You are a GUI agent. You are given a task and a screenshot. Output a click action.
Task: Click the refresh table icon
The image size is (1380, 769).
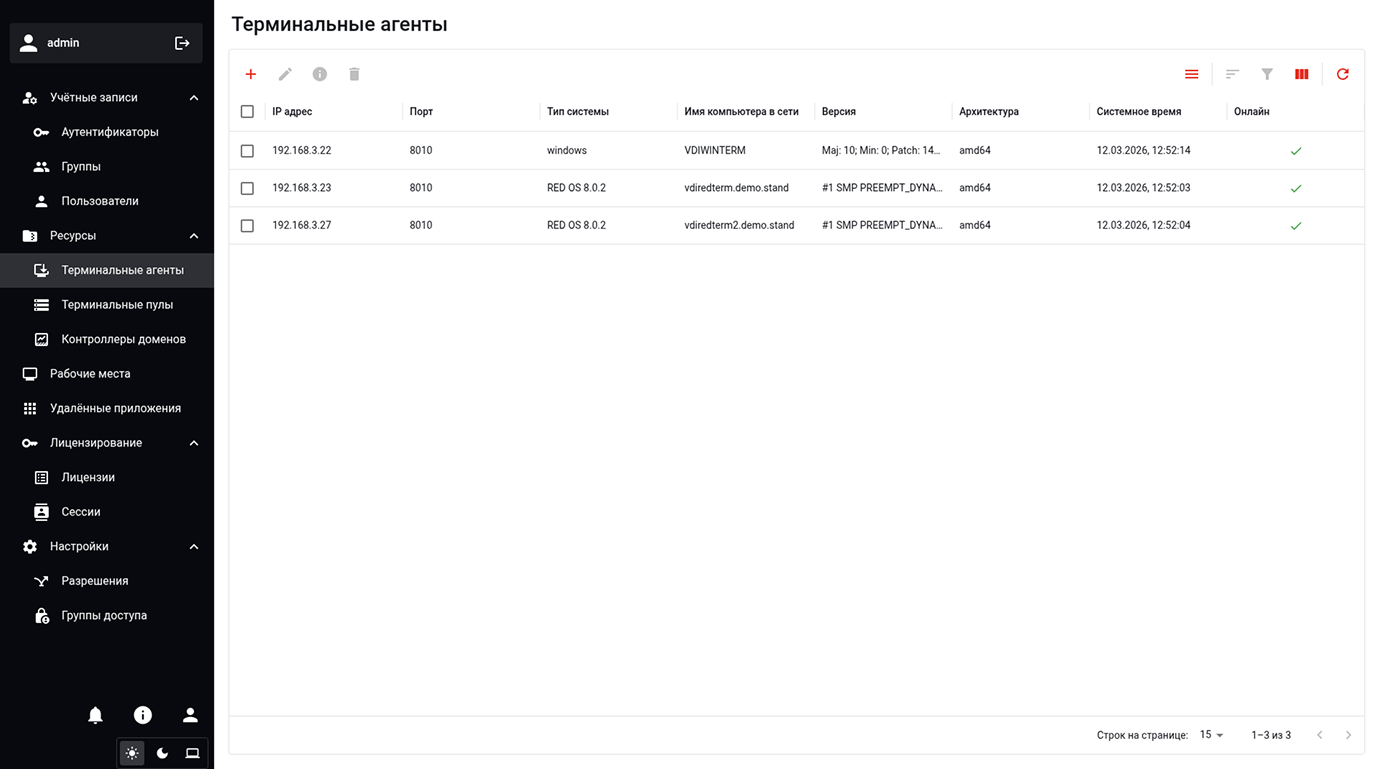(x=1342, y=74)
